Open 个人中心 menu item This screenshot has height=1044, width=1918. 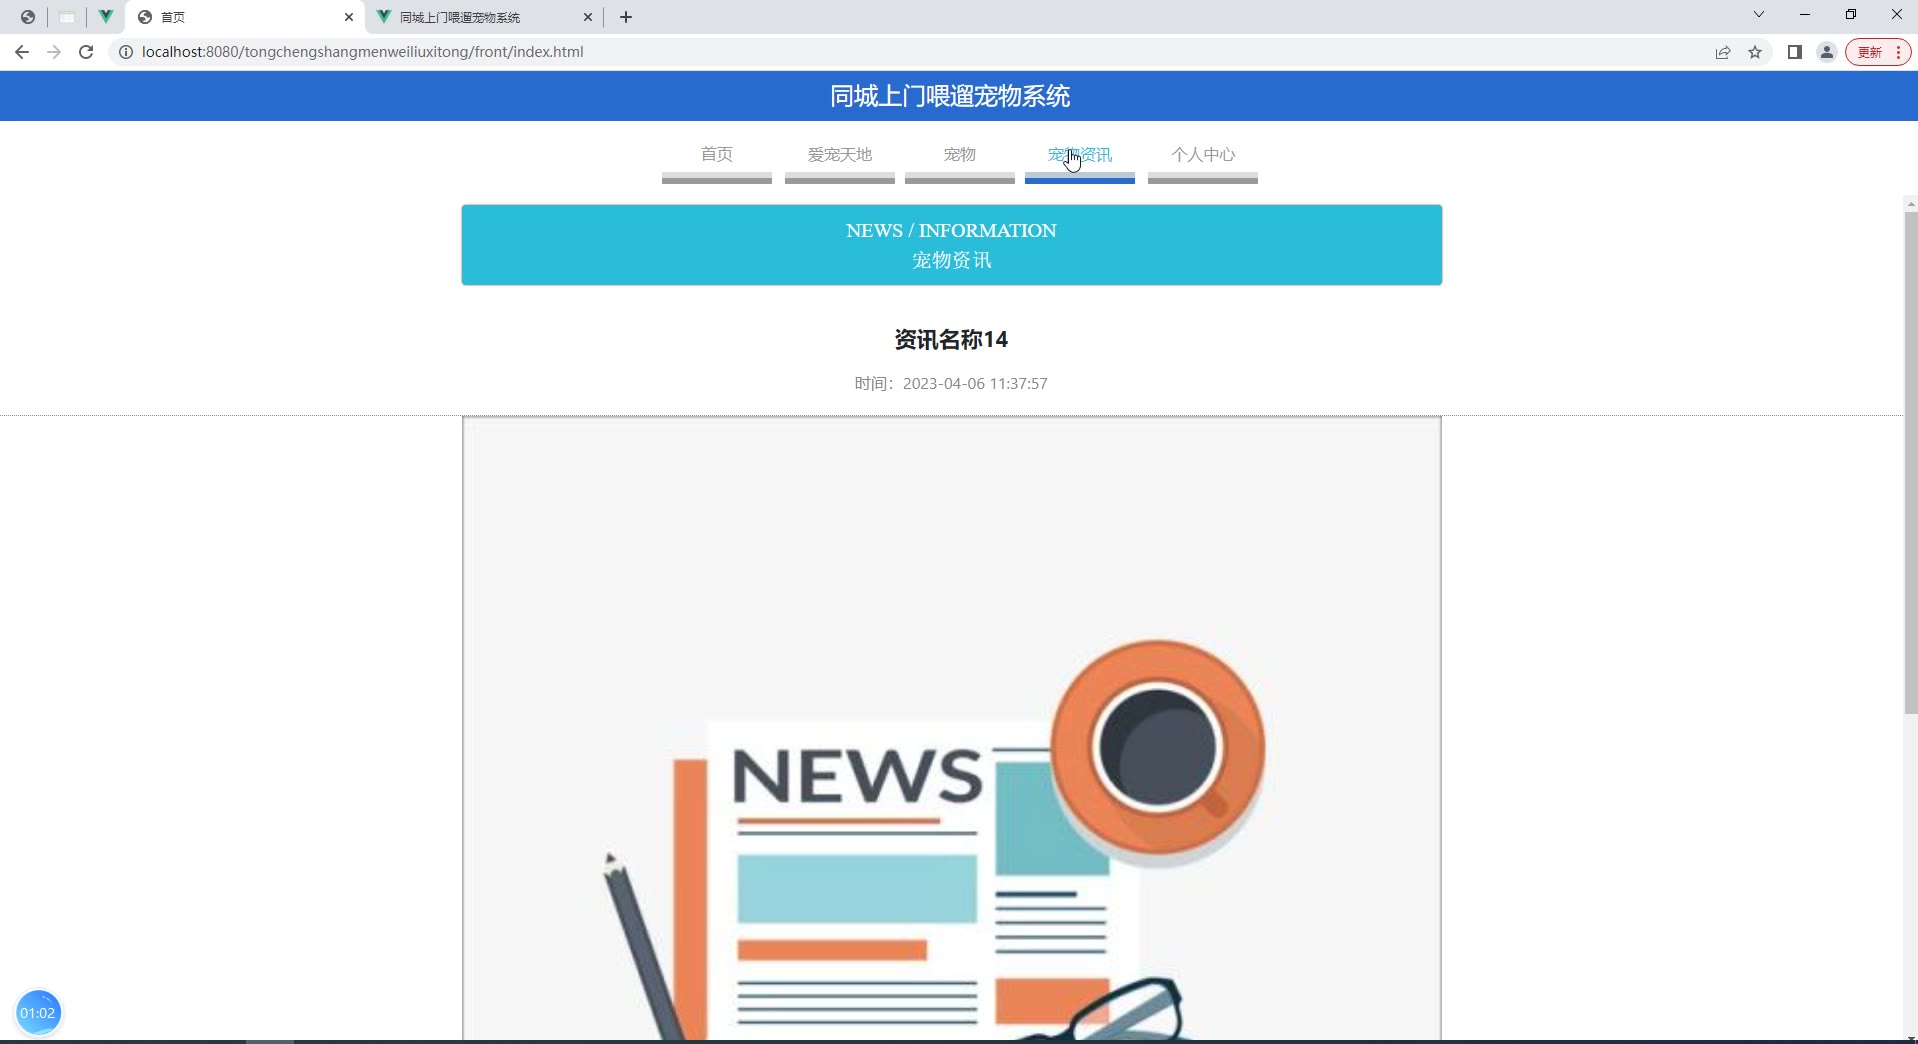(1203, 155)
